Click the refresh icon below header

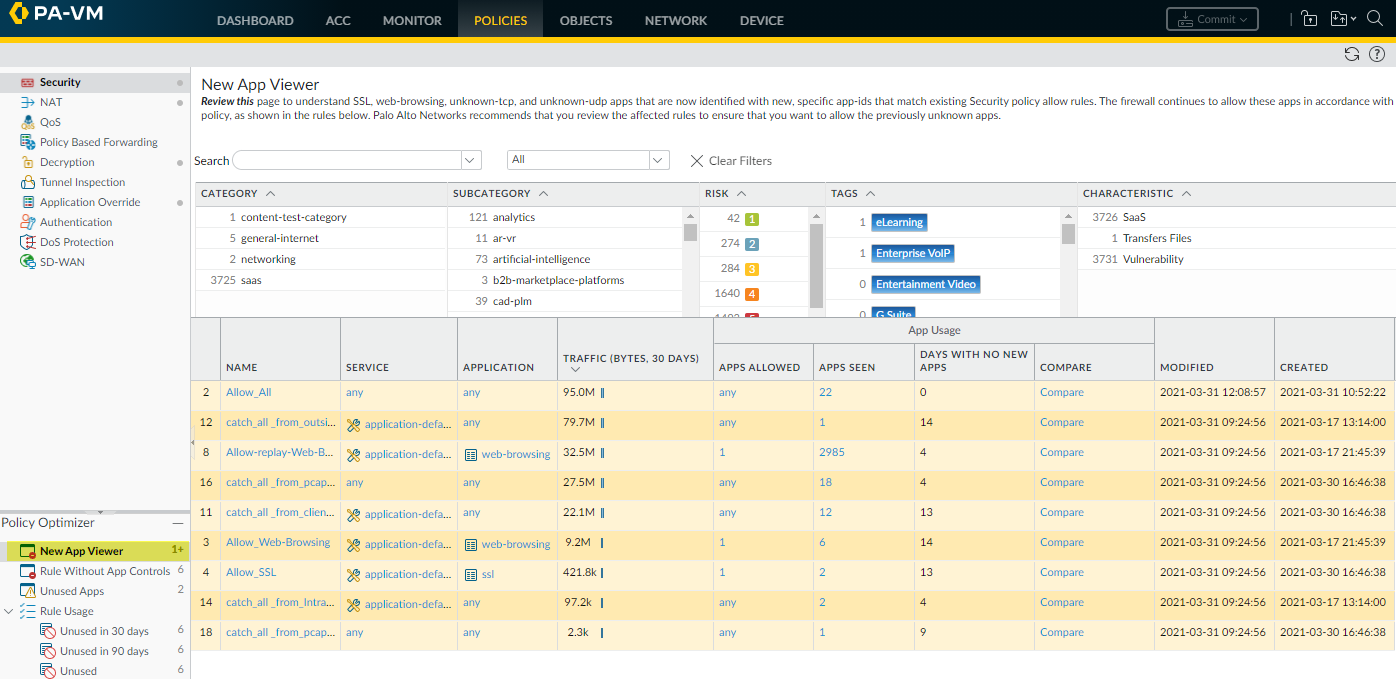[1352, 54]
